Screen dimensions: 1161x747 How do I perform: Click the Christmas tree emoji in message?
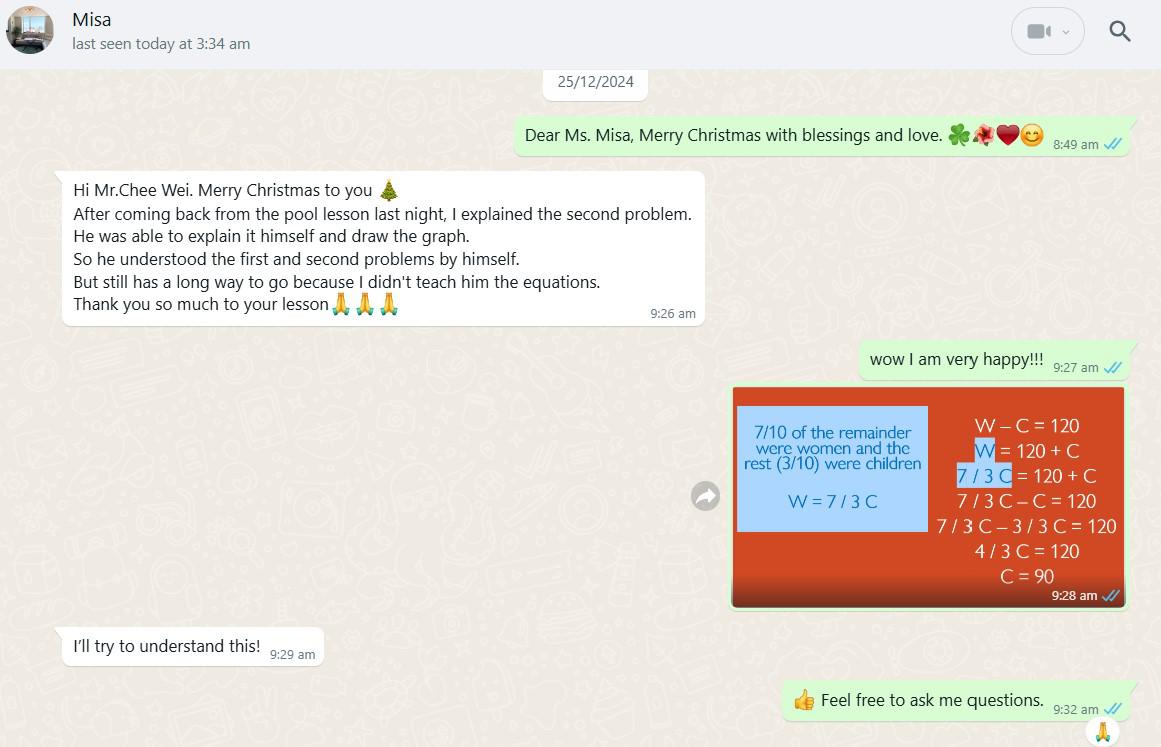(x=389, y=190)
